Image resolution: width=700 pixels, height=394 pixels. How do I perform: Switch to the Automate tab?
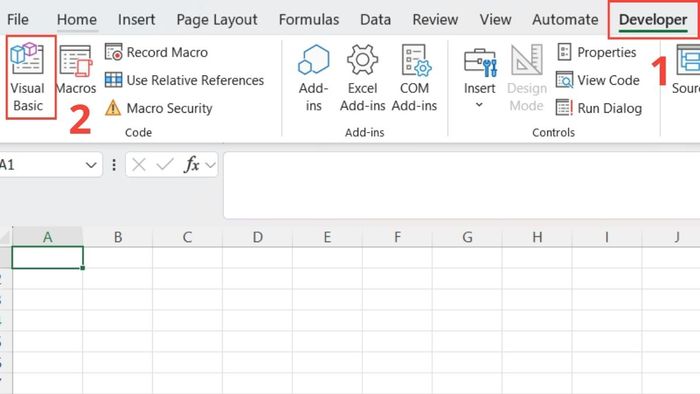(565, 20)
